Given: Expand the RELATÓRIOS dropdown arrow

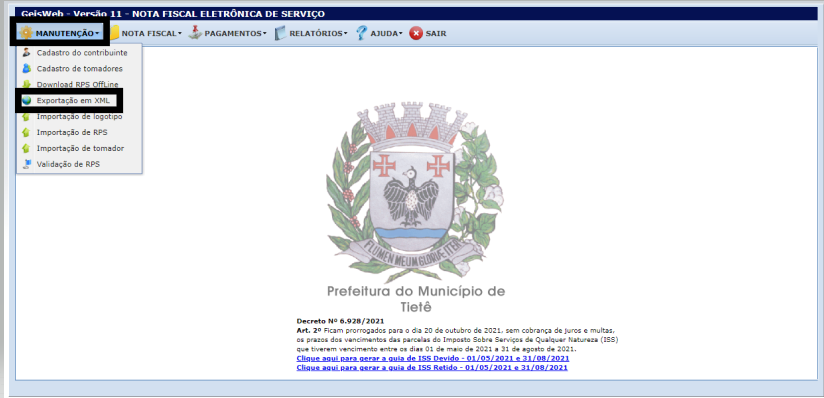Looking at the screenshot, I should click(x=346, y=34).
